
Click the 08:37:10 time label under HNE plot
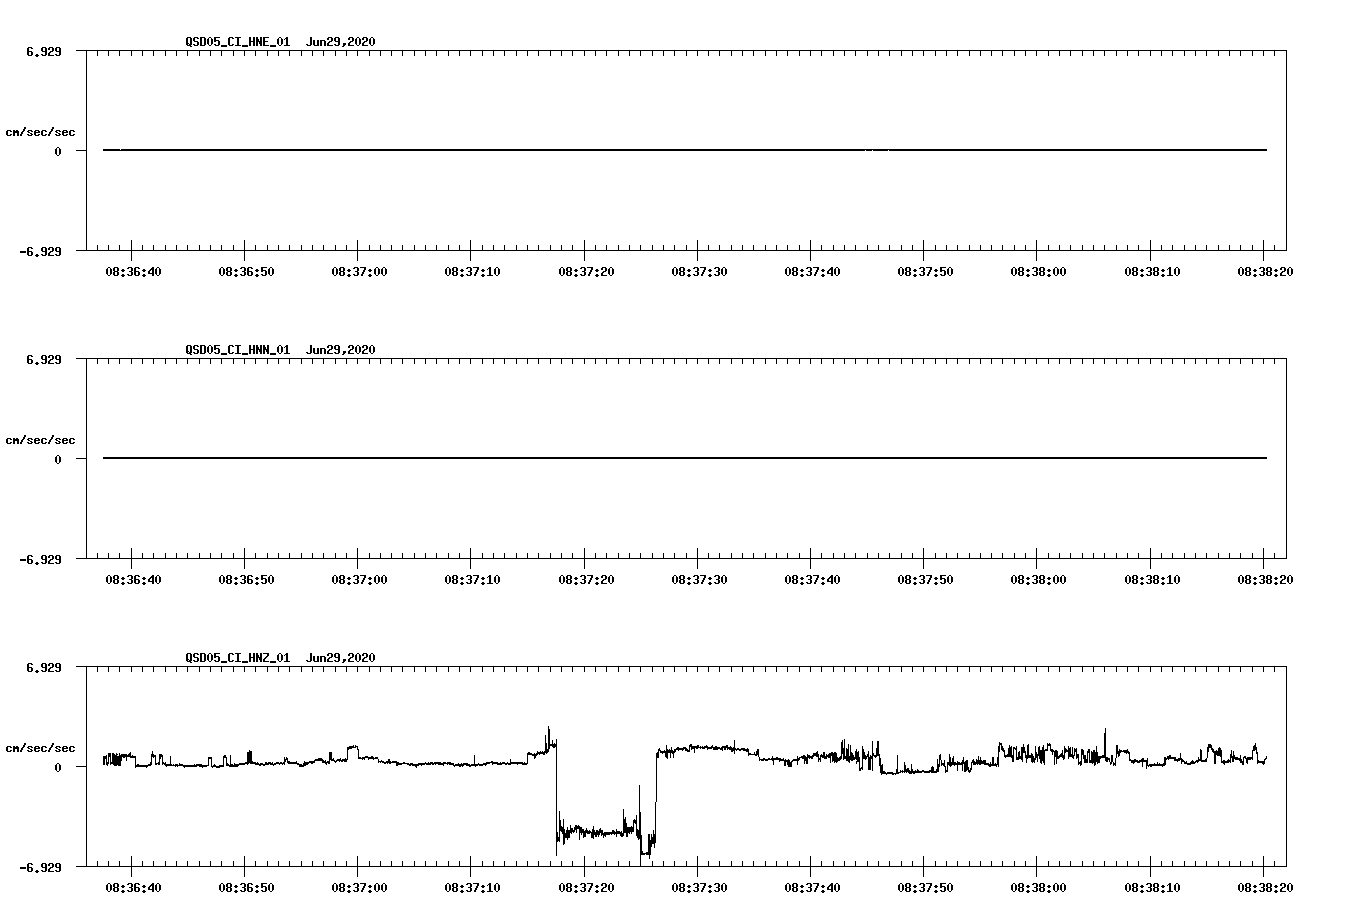tap(472, 272)
